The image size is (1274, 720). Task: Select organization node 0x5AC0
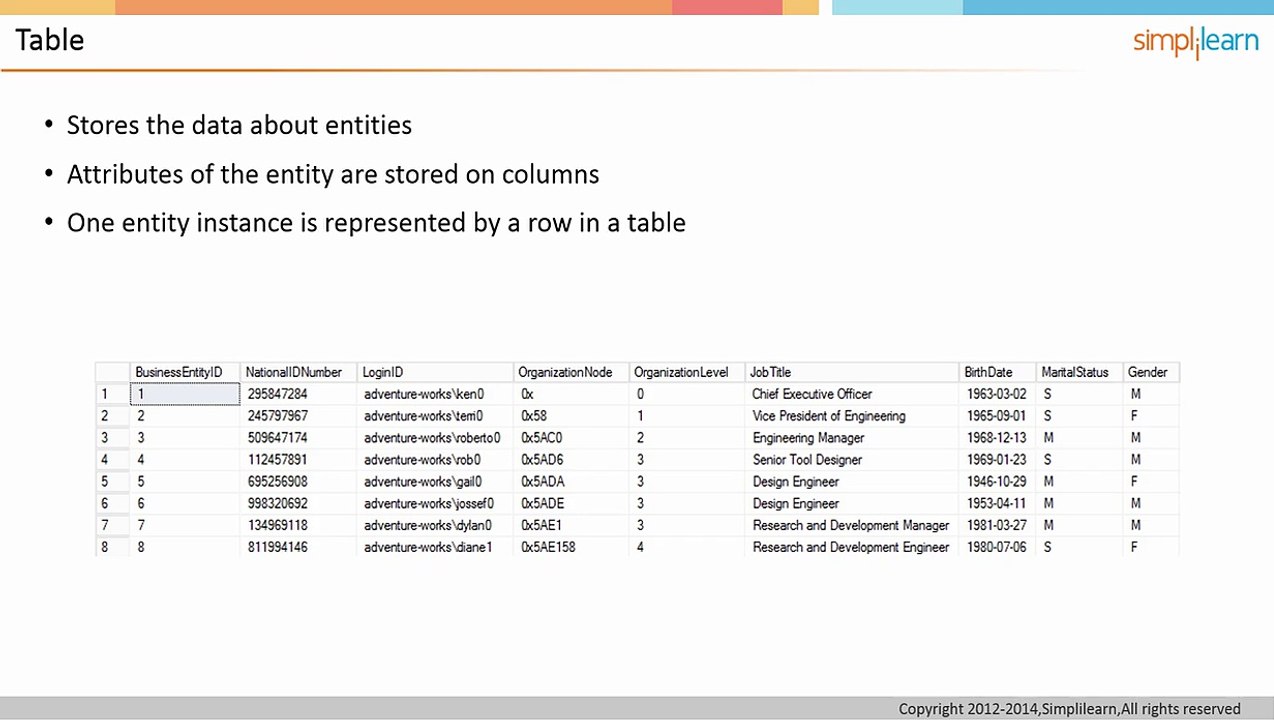point(542,438)
